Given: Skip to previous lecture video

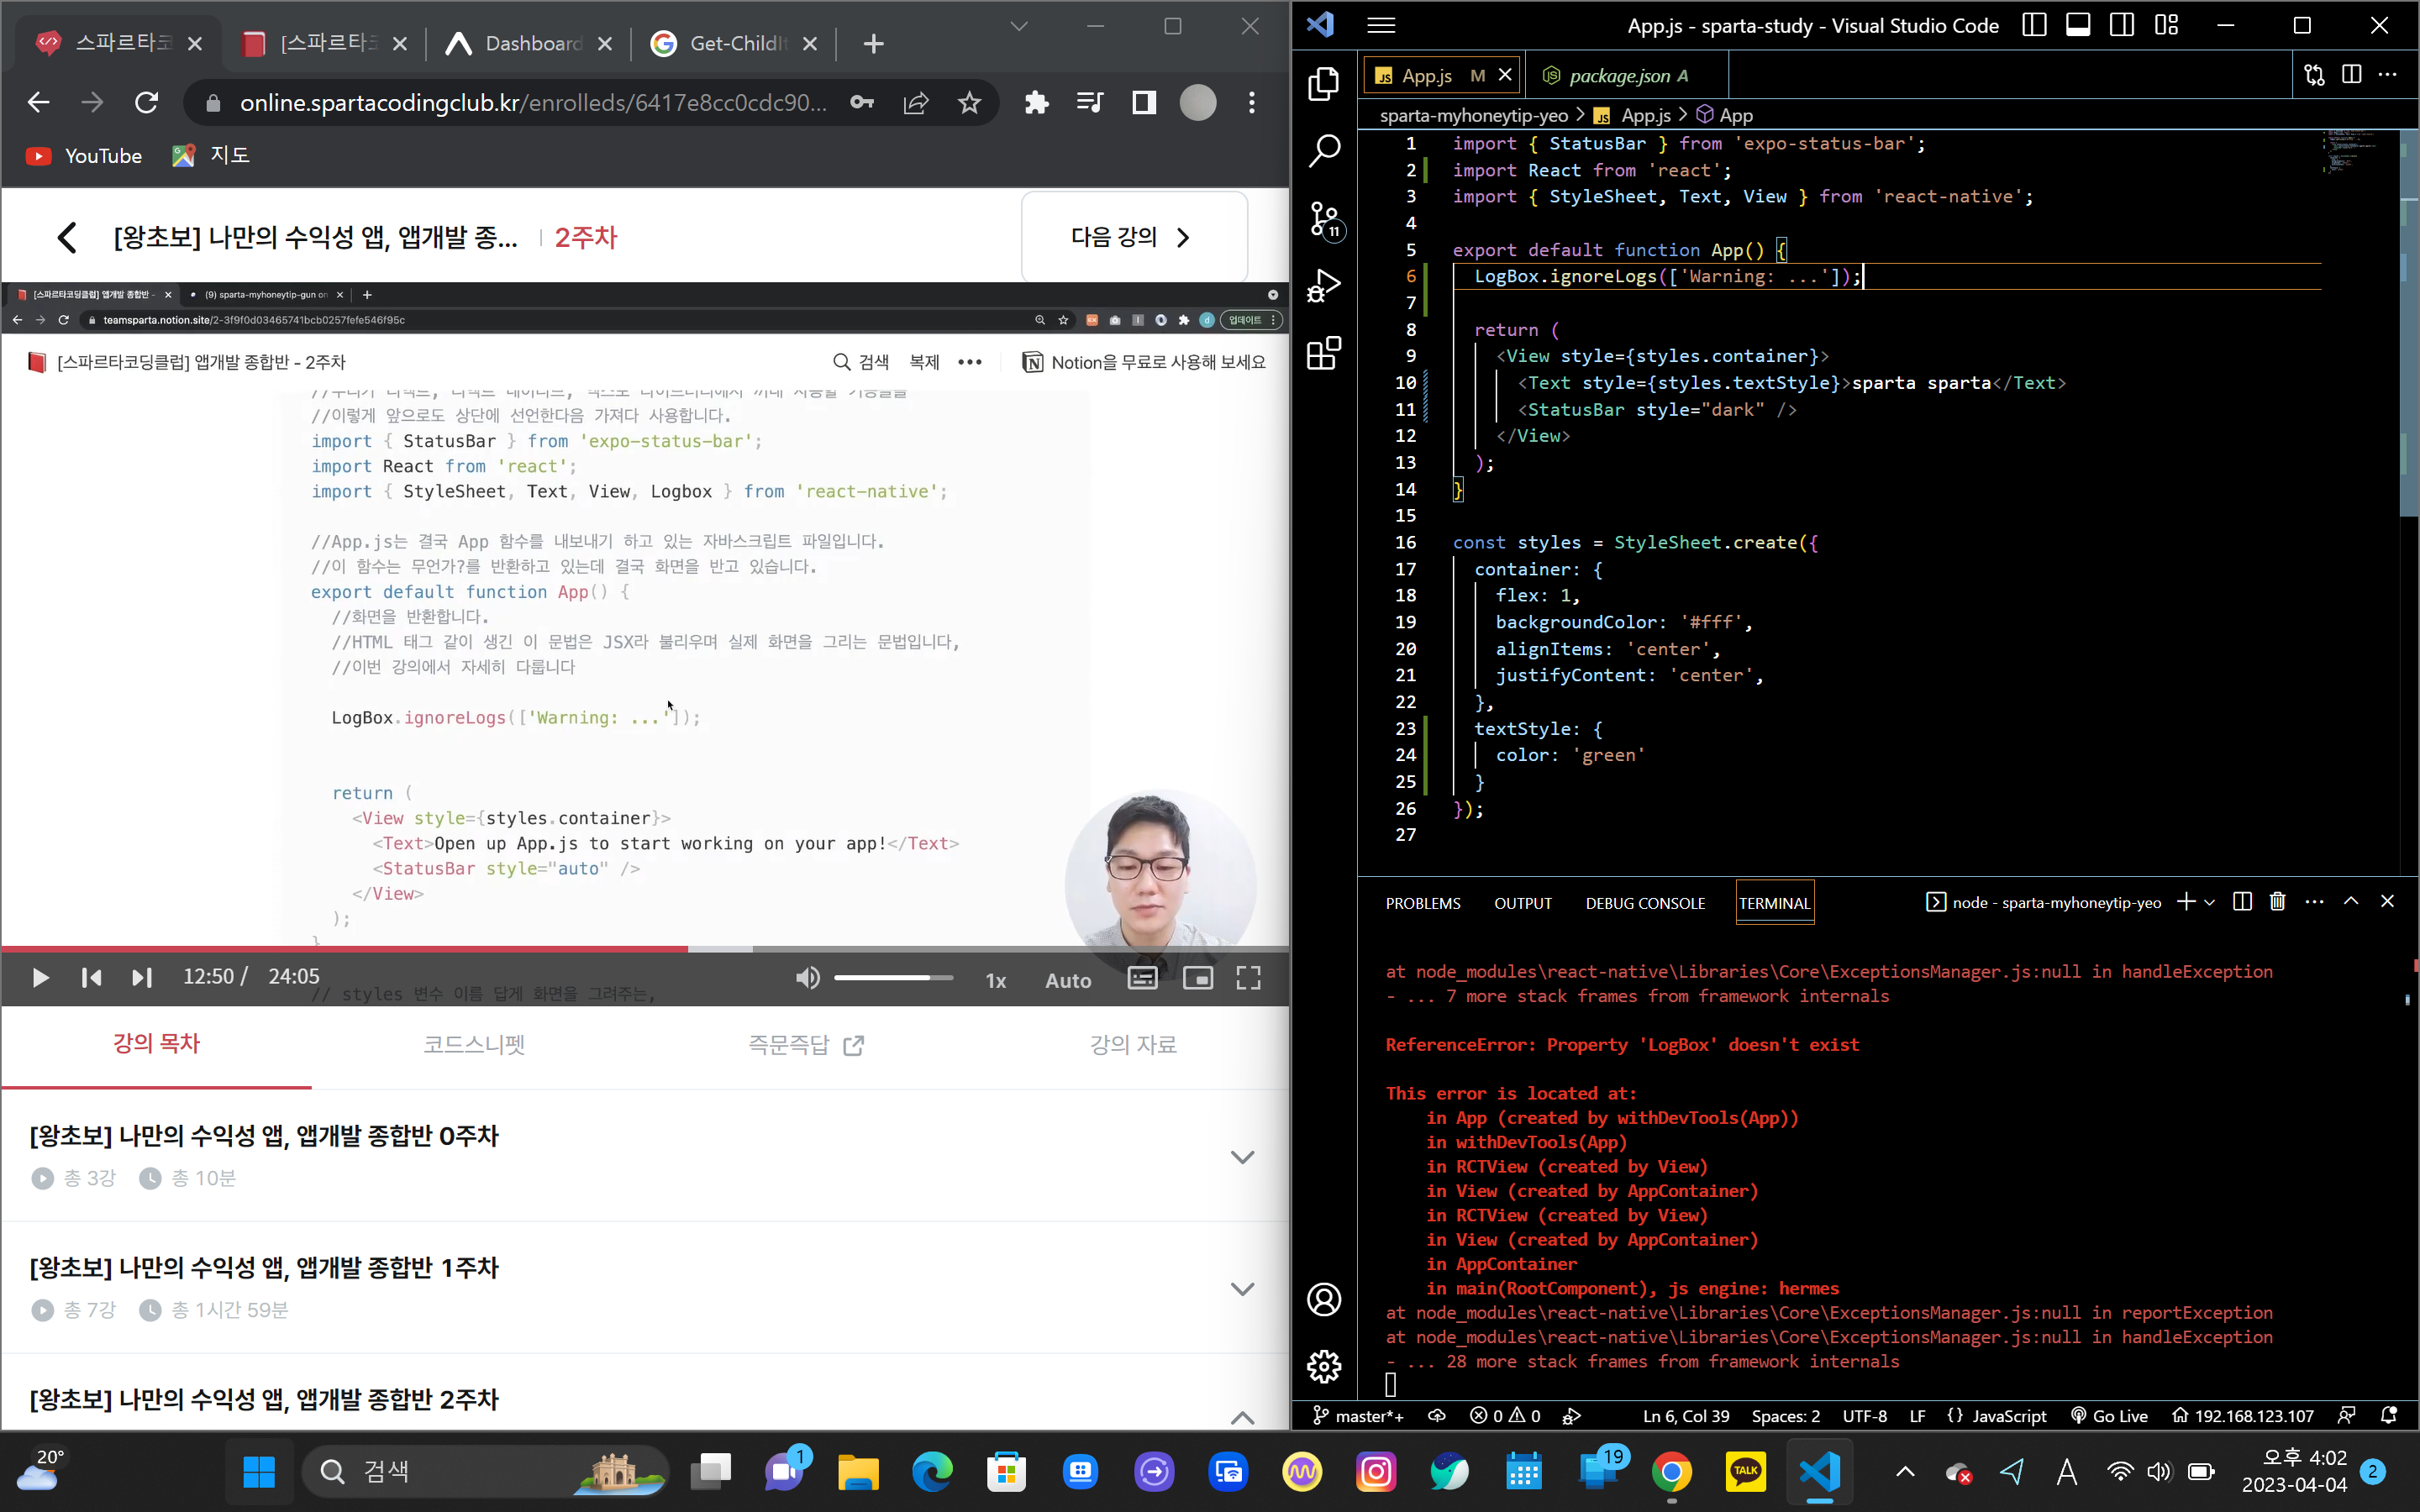Looking at the screenshot, I should click(91, 977).
